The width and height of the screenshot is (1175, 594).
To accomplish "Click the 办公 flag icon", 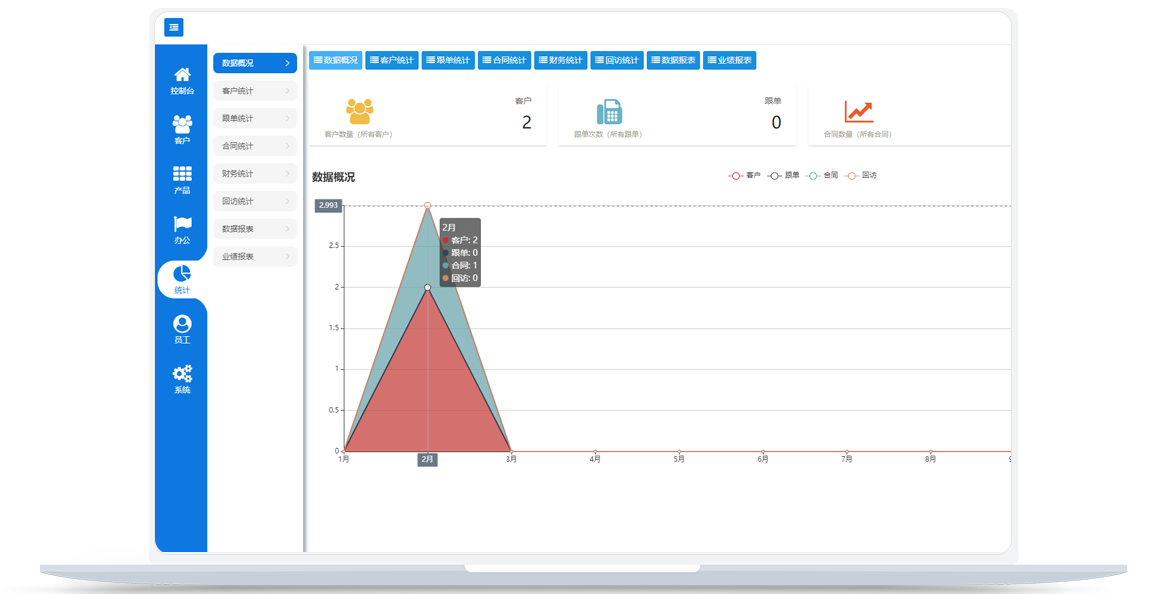I will [x=182, y=226].
